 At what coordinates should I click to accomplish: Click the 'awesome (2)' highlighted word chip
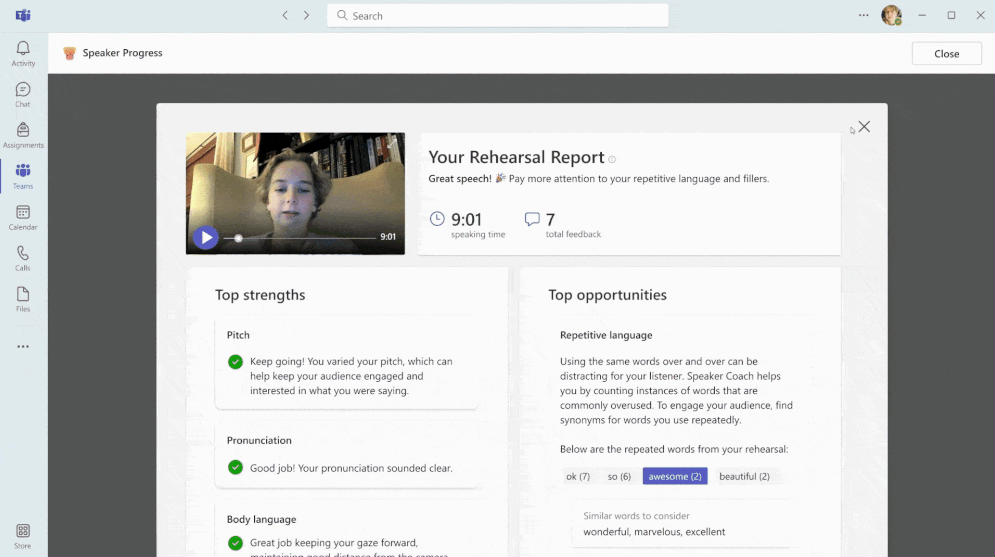(x=675, y=476)
